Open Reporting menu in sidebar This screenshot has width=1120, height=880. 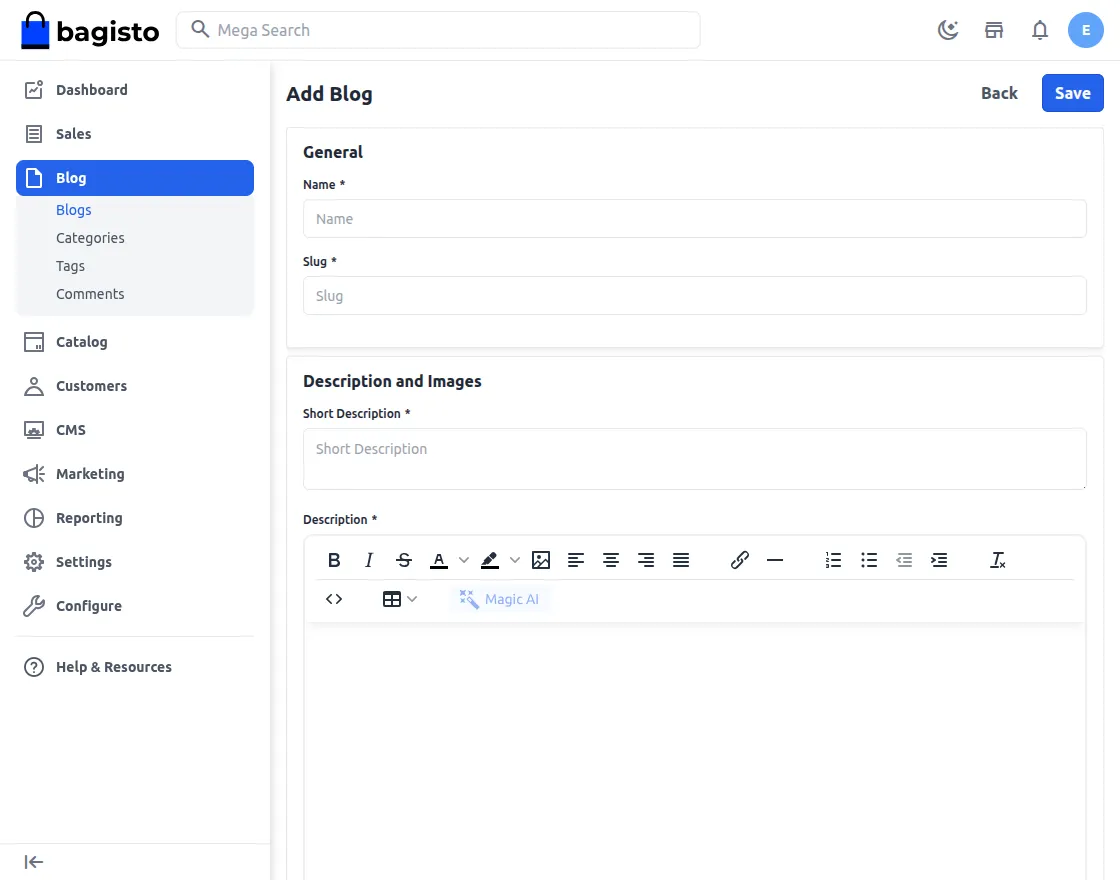134,518
